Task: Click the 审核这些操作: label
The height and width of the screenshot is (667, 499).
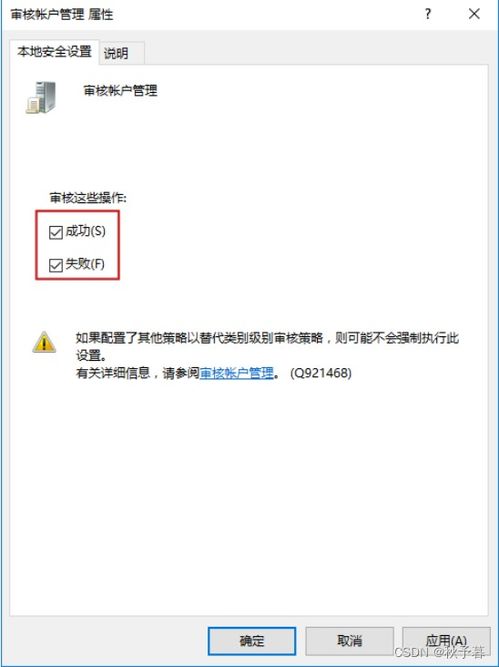Action: [x=88, y=198]
